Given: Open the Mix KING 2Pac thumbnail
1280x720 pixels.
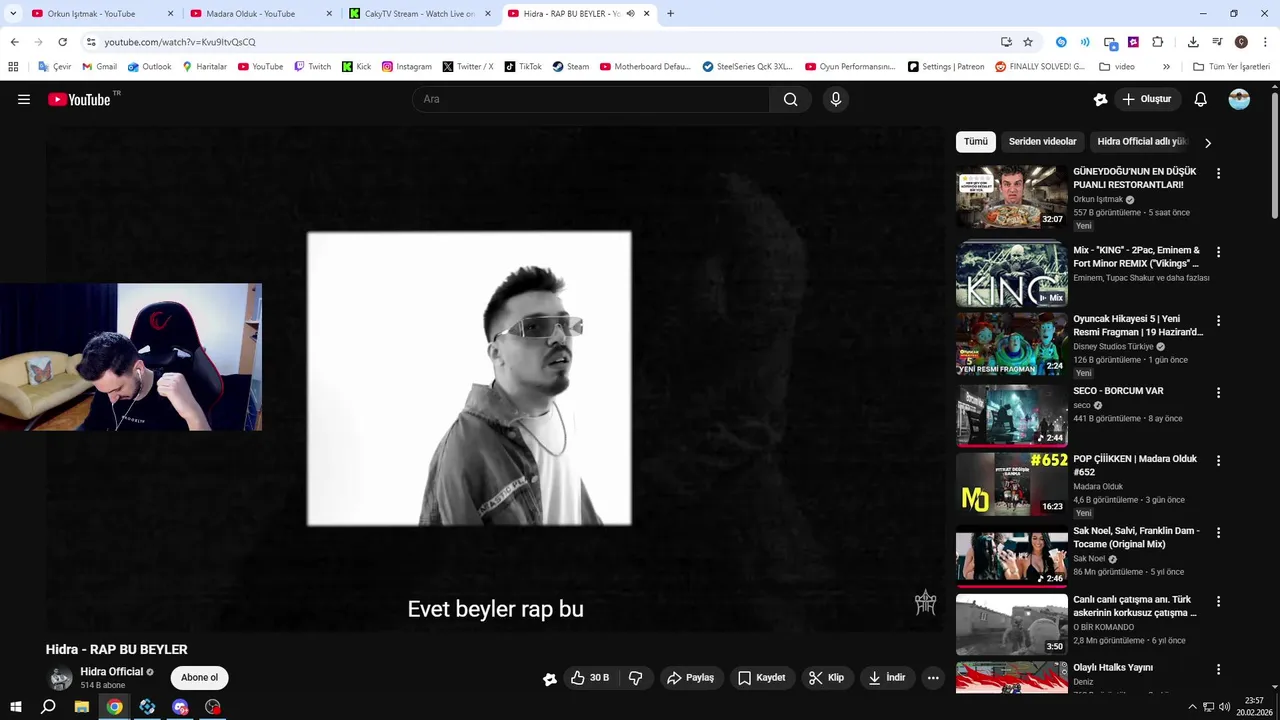Looking at the screenshot, I should [1012, 273].
